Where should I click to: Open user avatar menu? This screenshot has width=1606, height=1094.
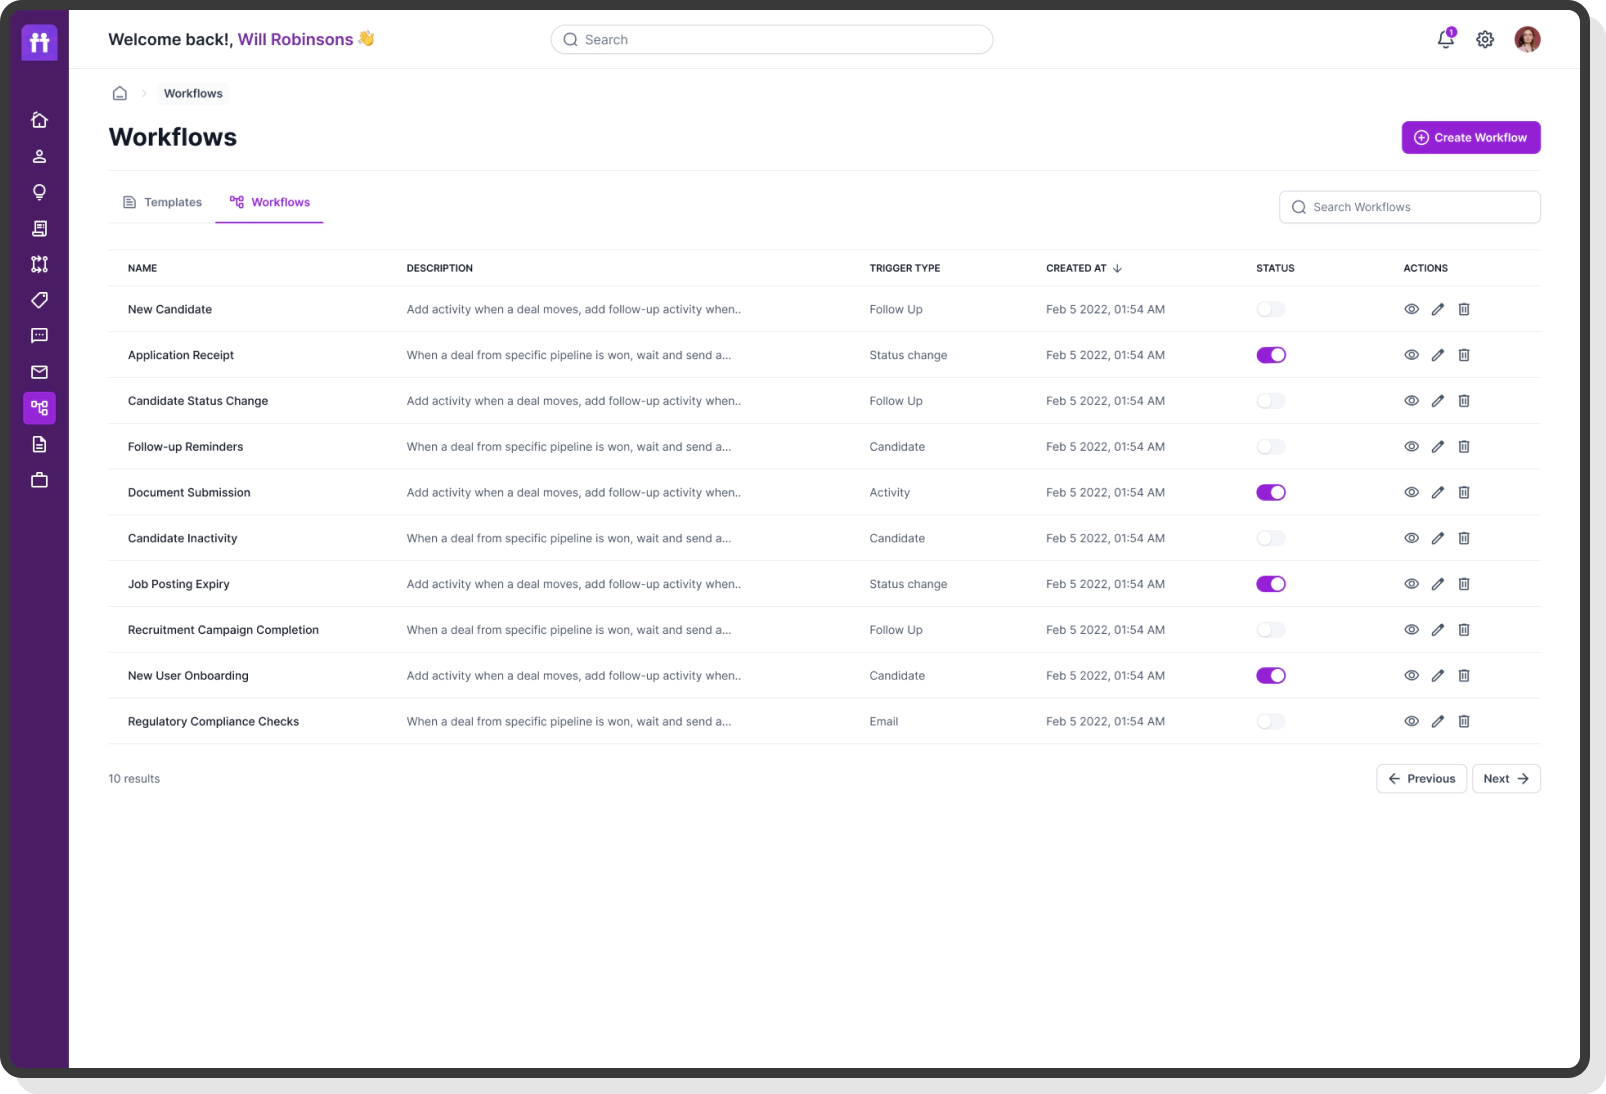(x=1527, y=39)
